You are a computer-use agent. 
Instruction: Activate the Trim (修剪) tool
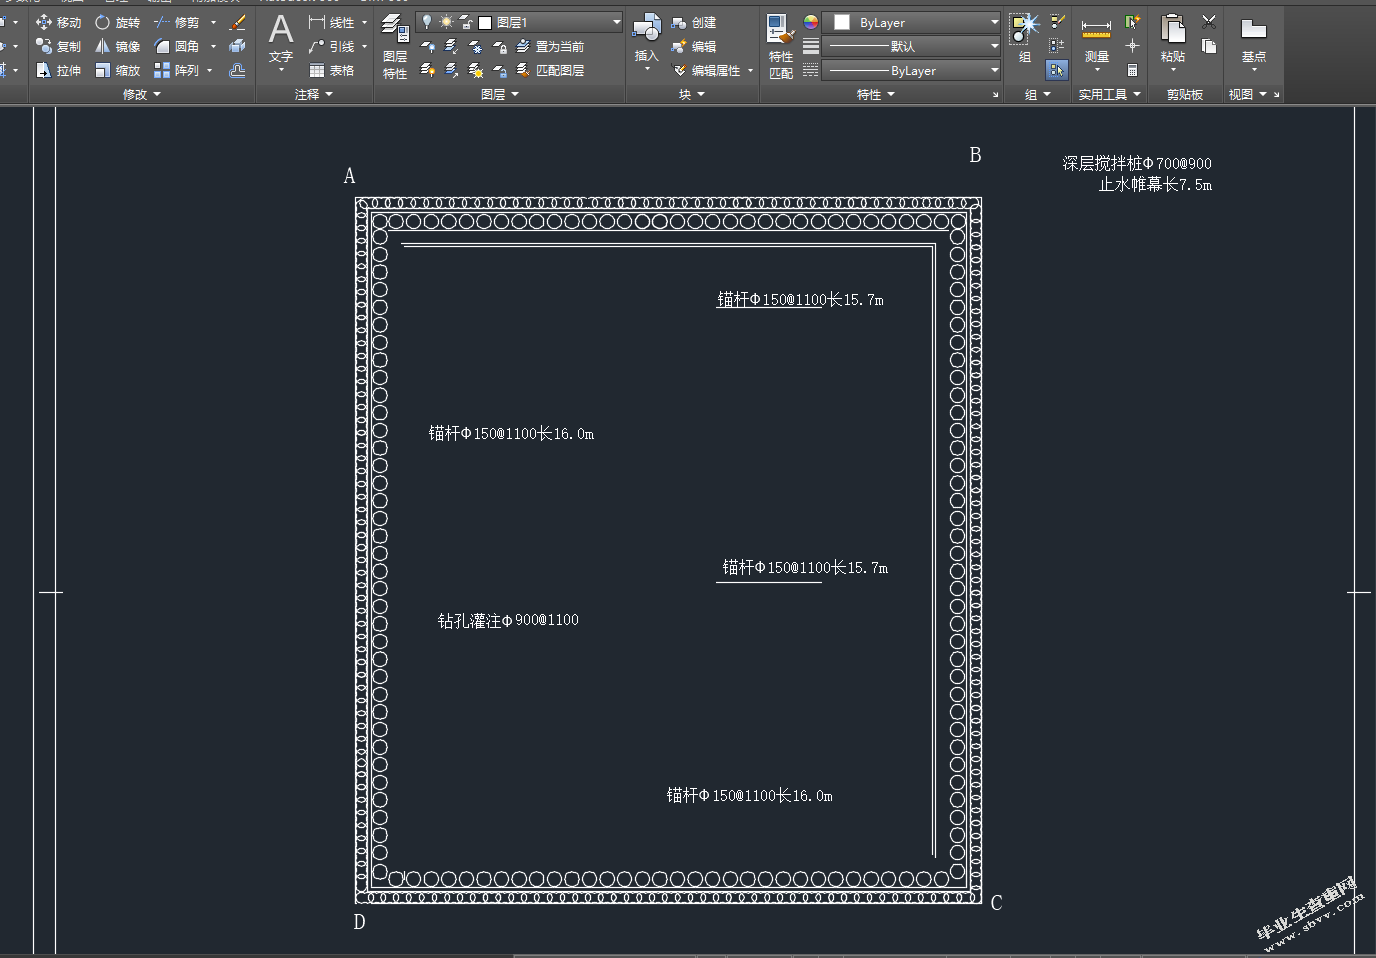[x=176, y=22]
